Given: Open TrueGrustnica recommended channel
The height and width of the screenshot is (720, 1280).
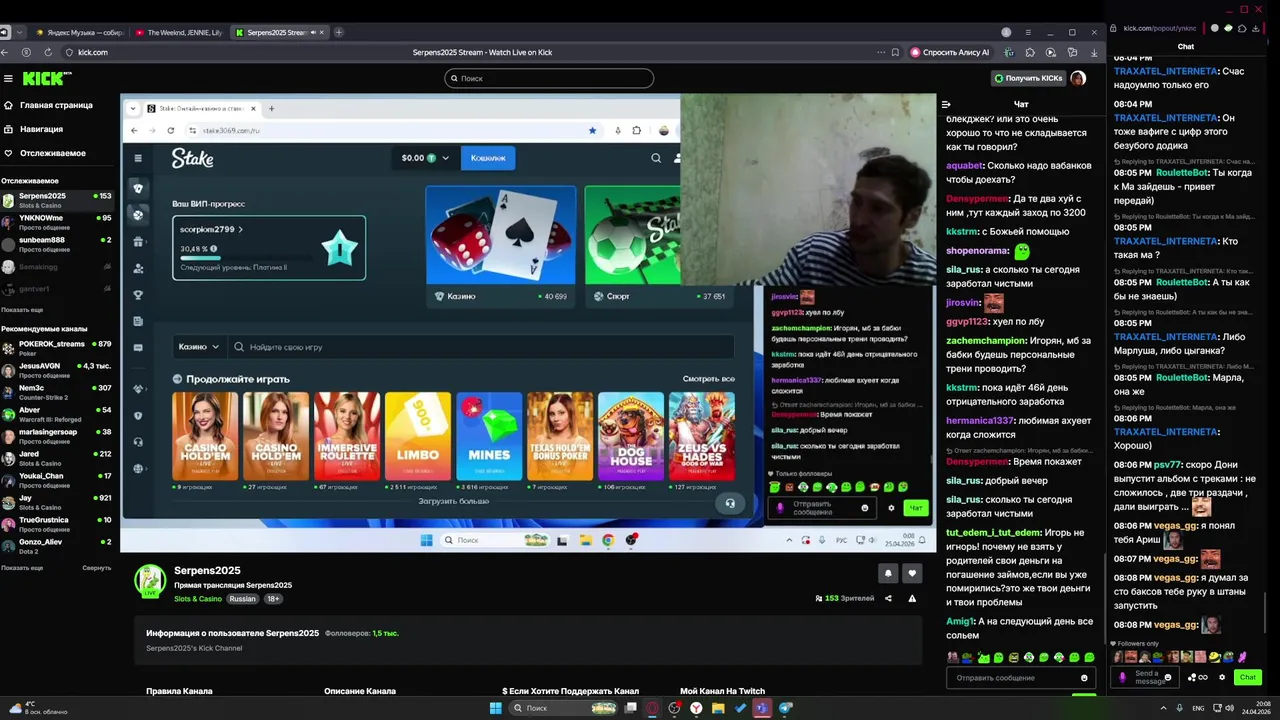Looking at the screenshot, I should pos(57,524).
